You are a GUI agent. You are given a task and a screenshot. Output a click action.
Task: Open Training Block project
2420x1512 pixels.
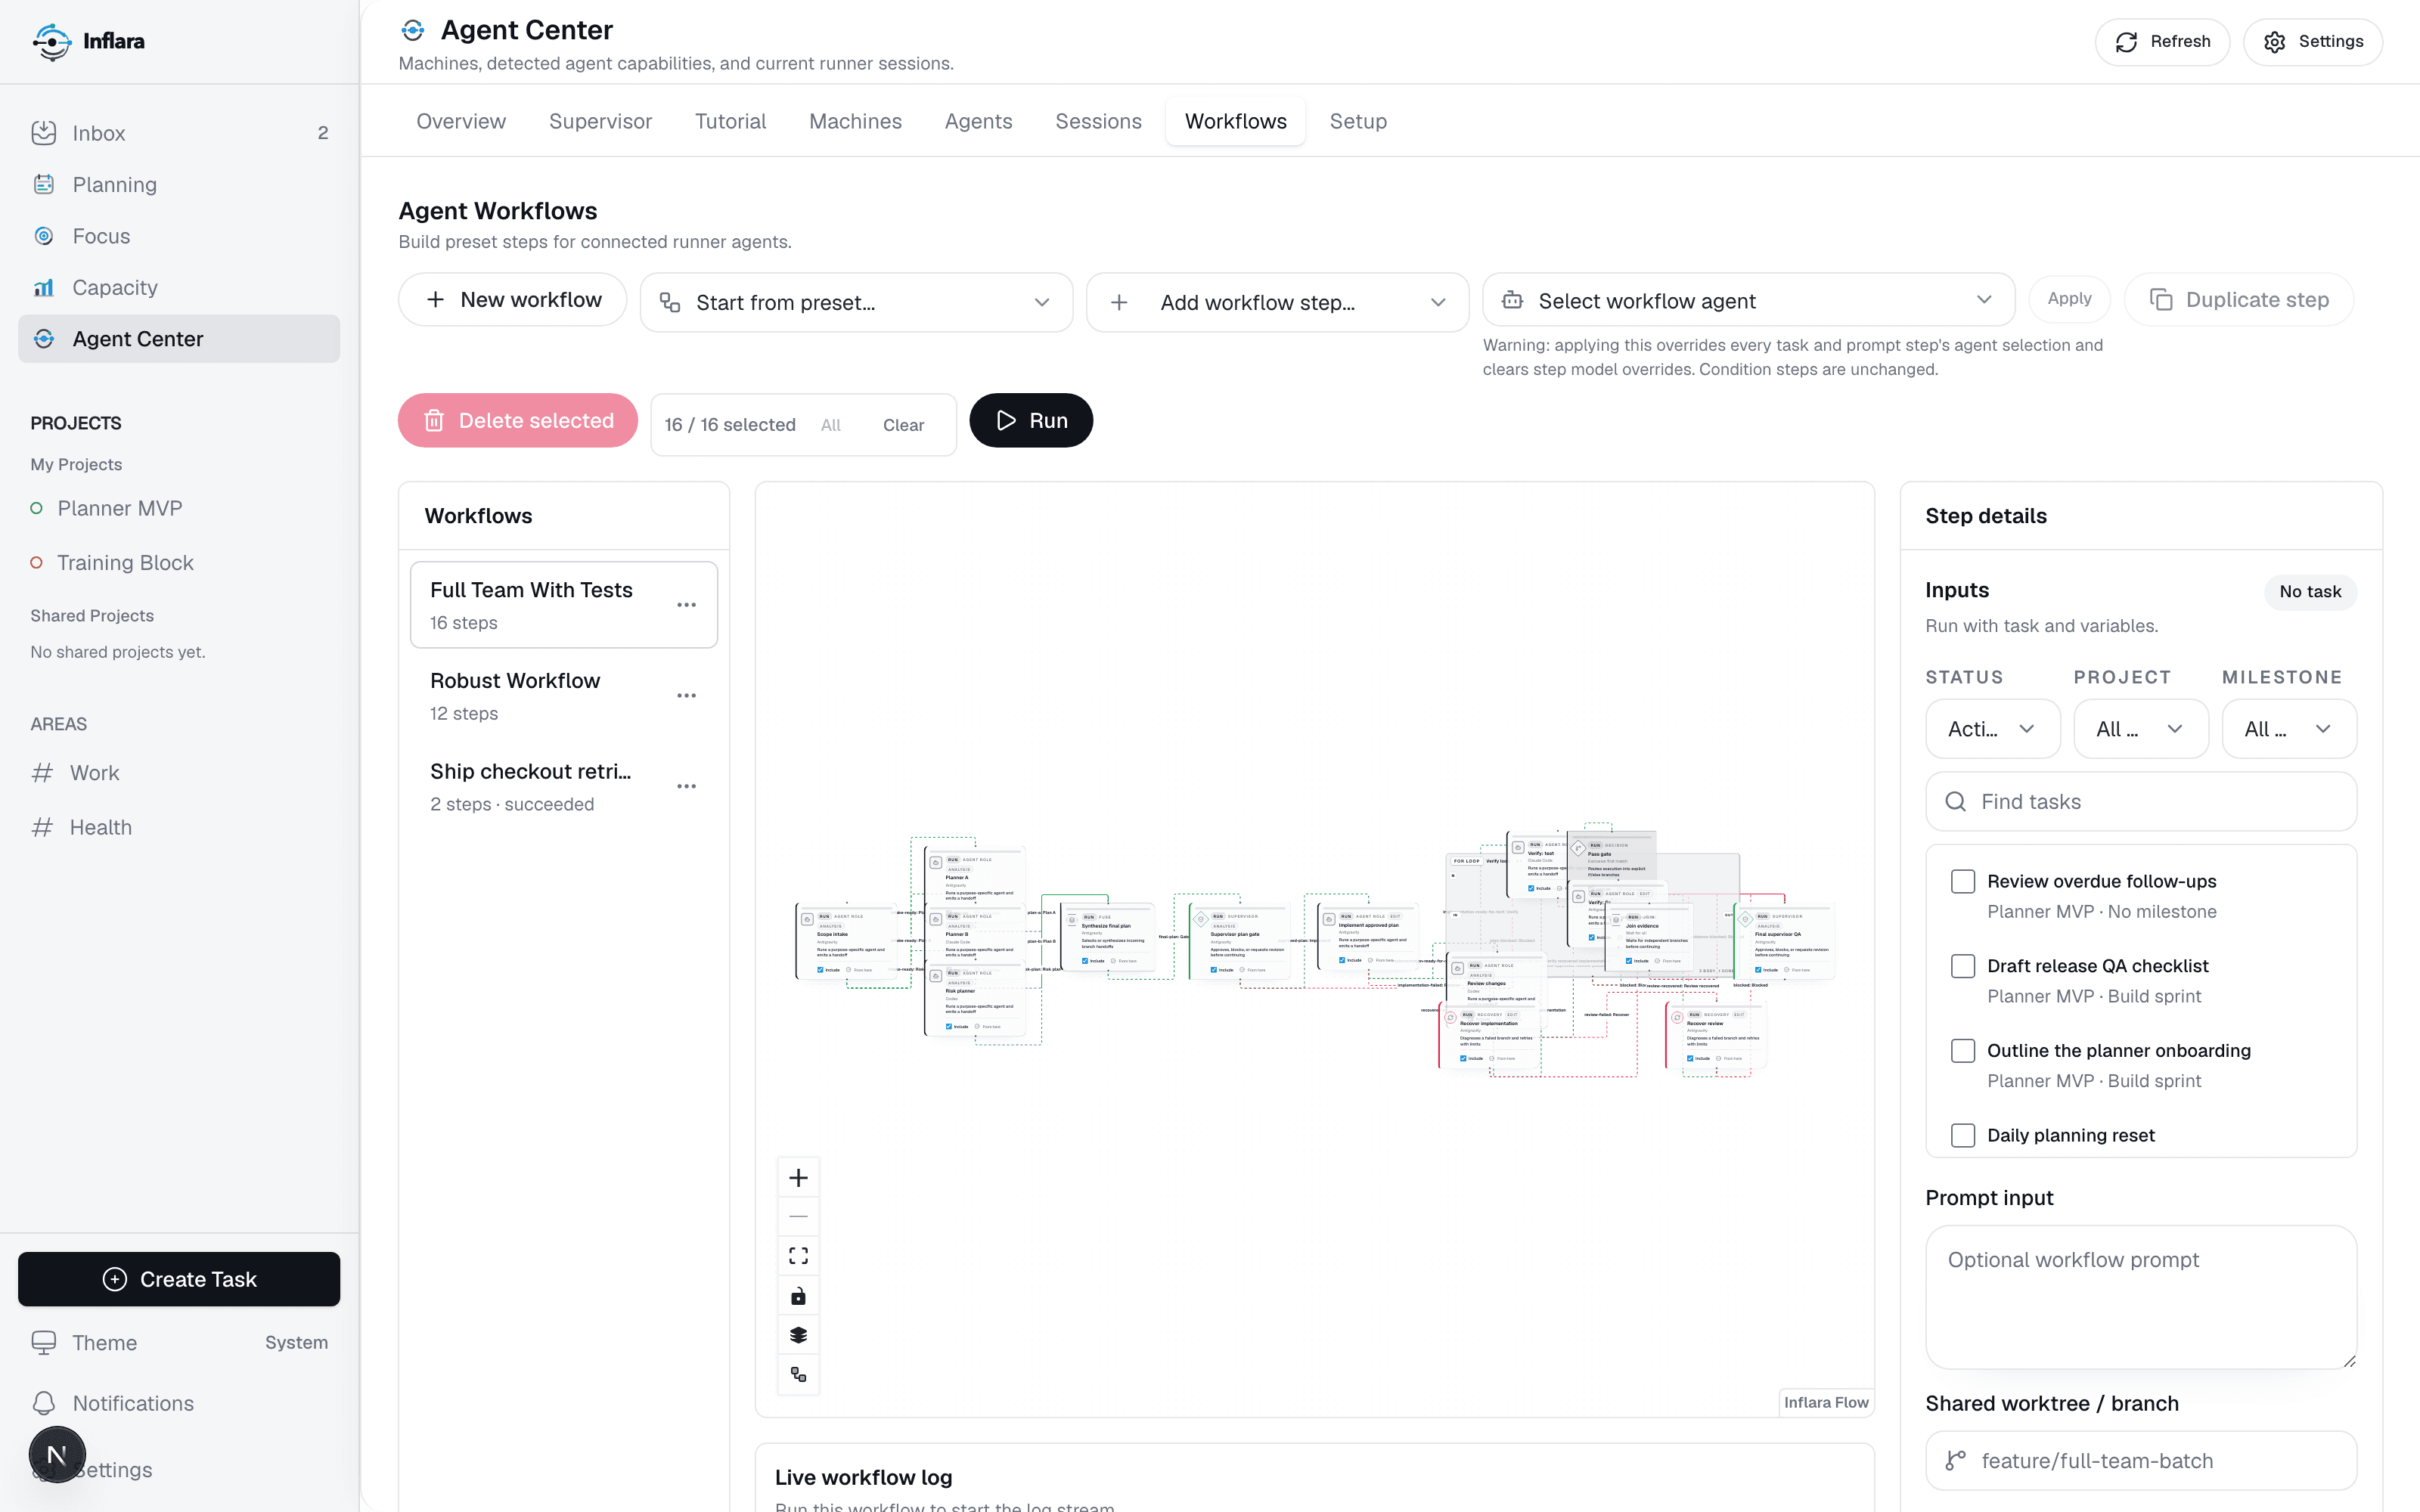[x=125, y=562]
